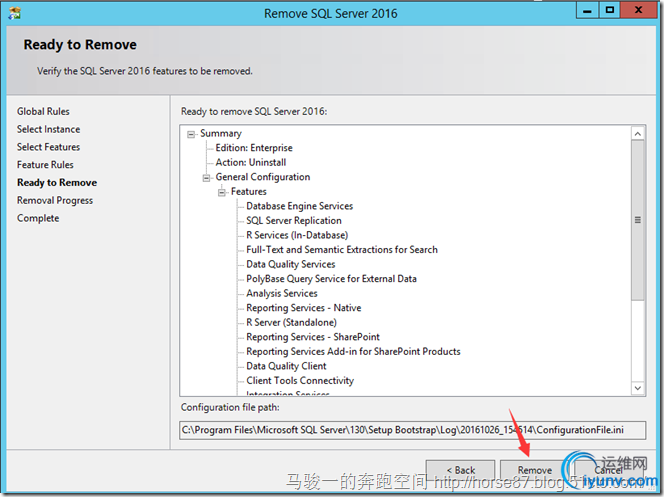Maximize the Remove SQL Server window

pyautogui.click(x=610, y=11)
